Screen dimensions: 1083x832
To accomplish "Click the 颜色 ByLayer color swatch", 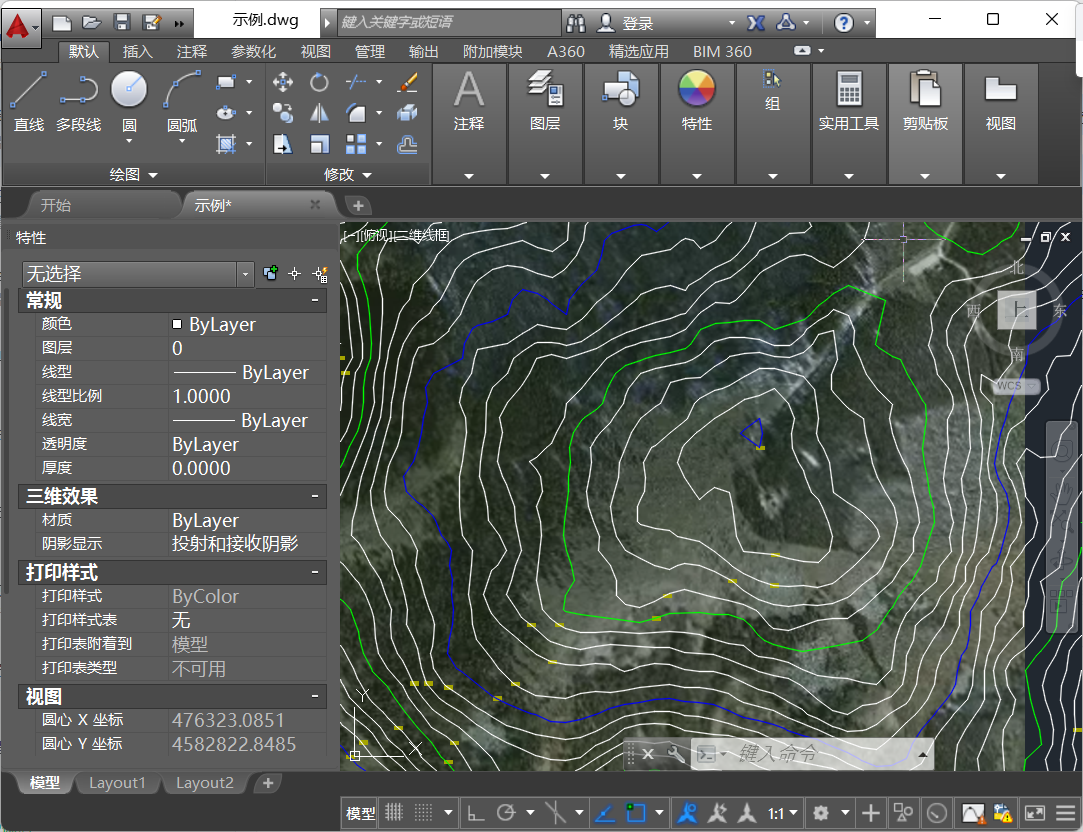I will click(x=177, y=324).
